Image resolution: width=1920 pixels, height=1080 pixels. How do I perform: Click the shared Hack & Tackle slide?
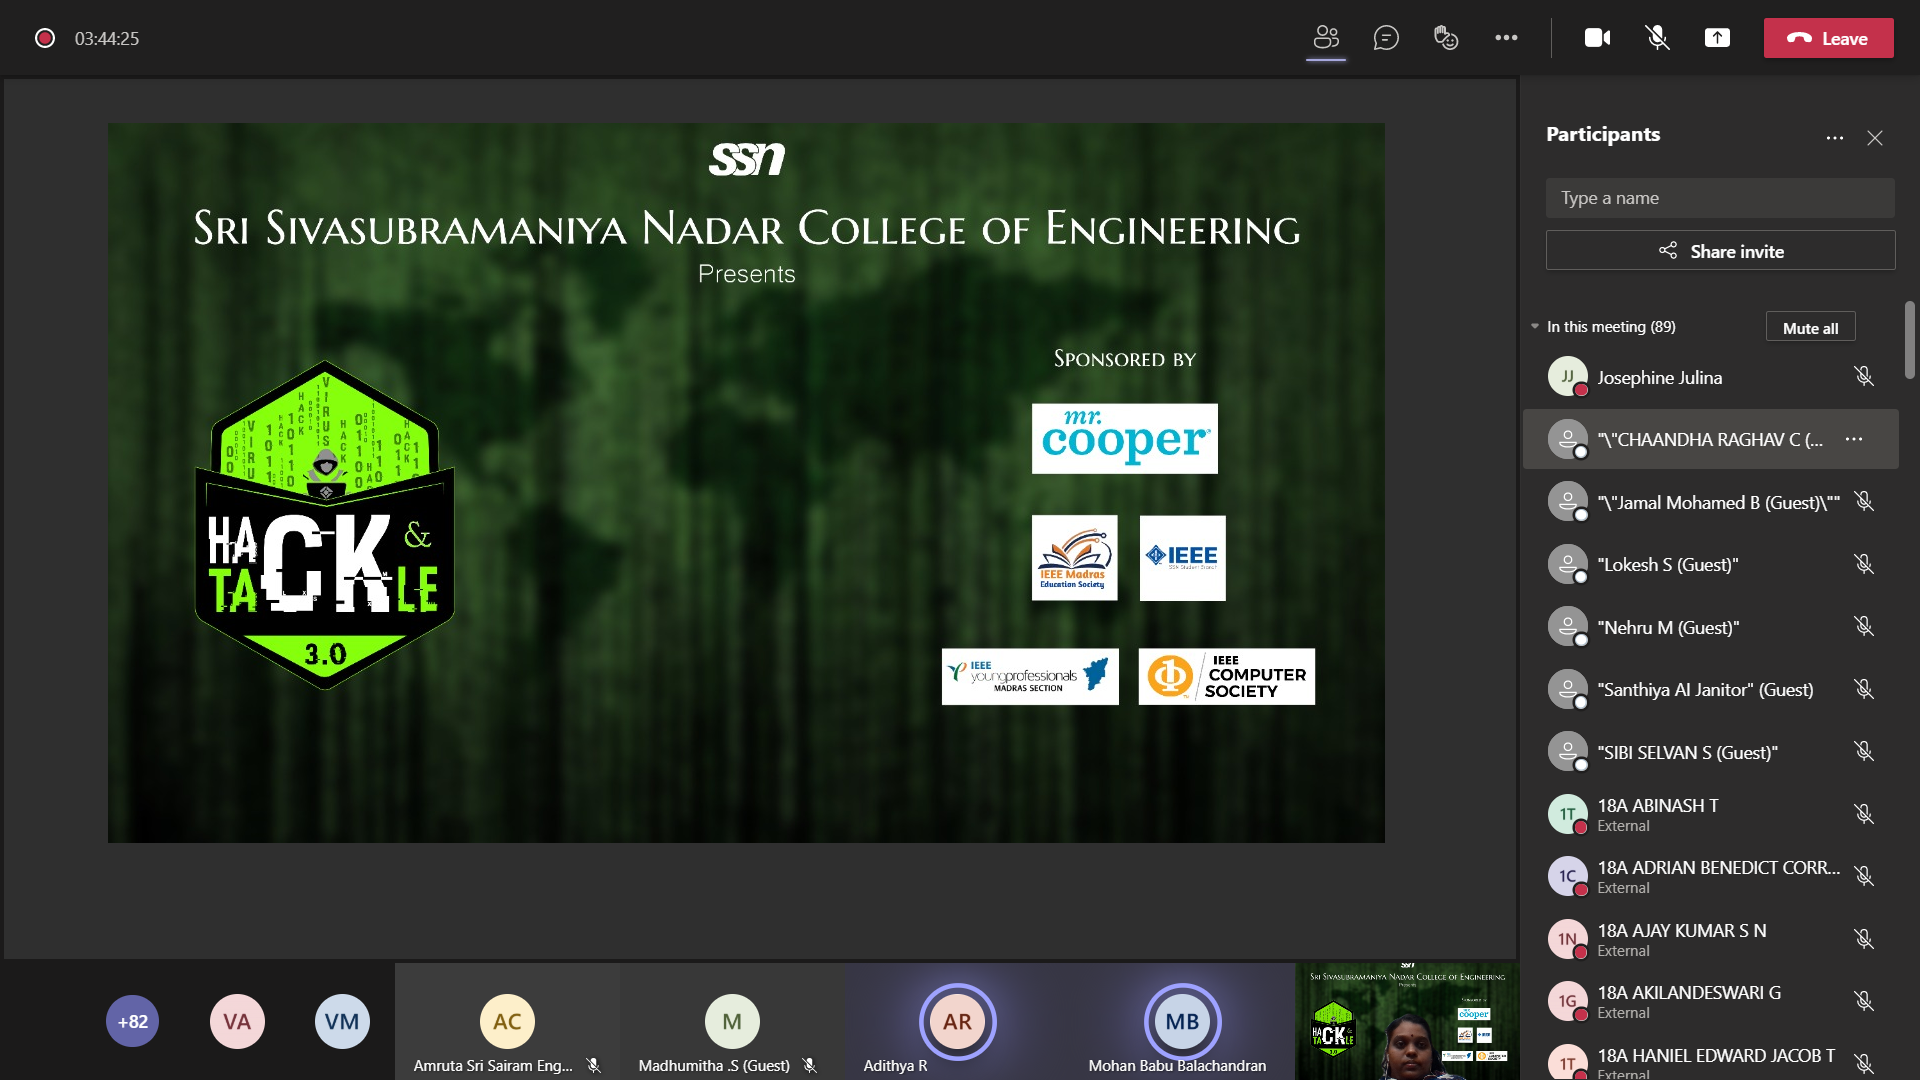pos(746,483)
